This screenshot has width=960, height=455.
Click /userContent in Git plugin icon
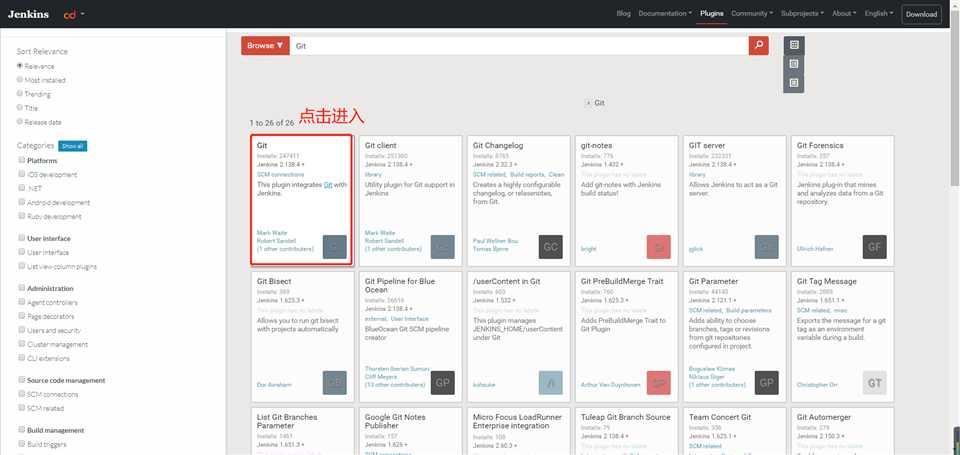tap(550, 383)
